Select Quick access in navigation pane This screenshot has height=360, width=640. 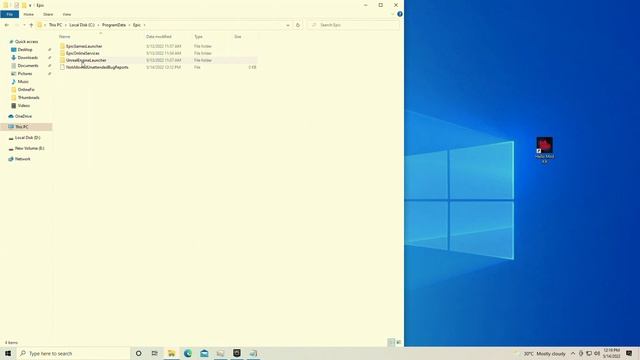(x=26, y=42)
